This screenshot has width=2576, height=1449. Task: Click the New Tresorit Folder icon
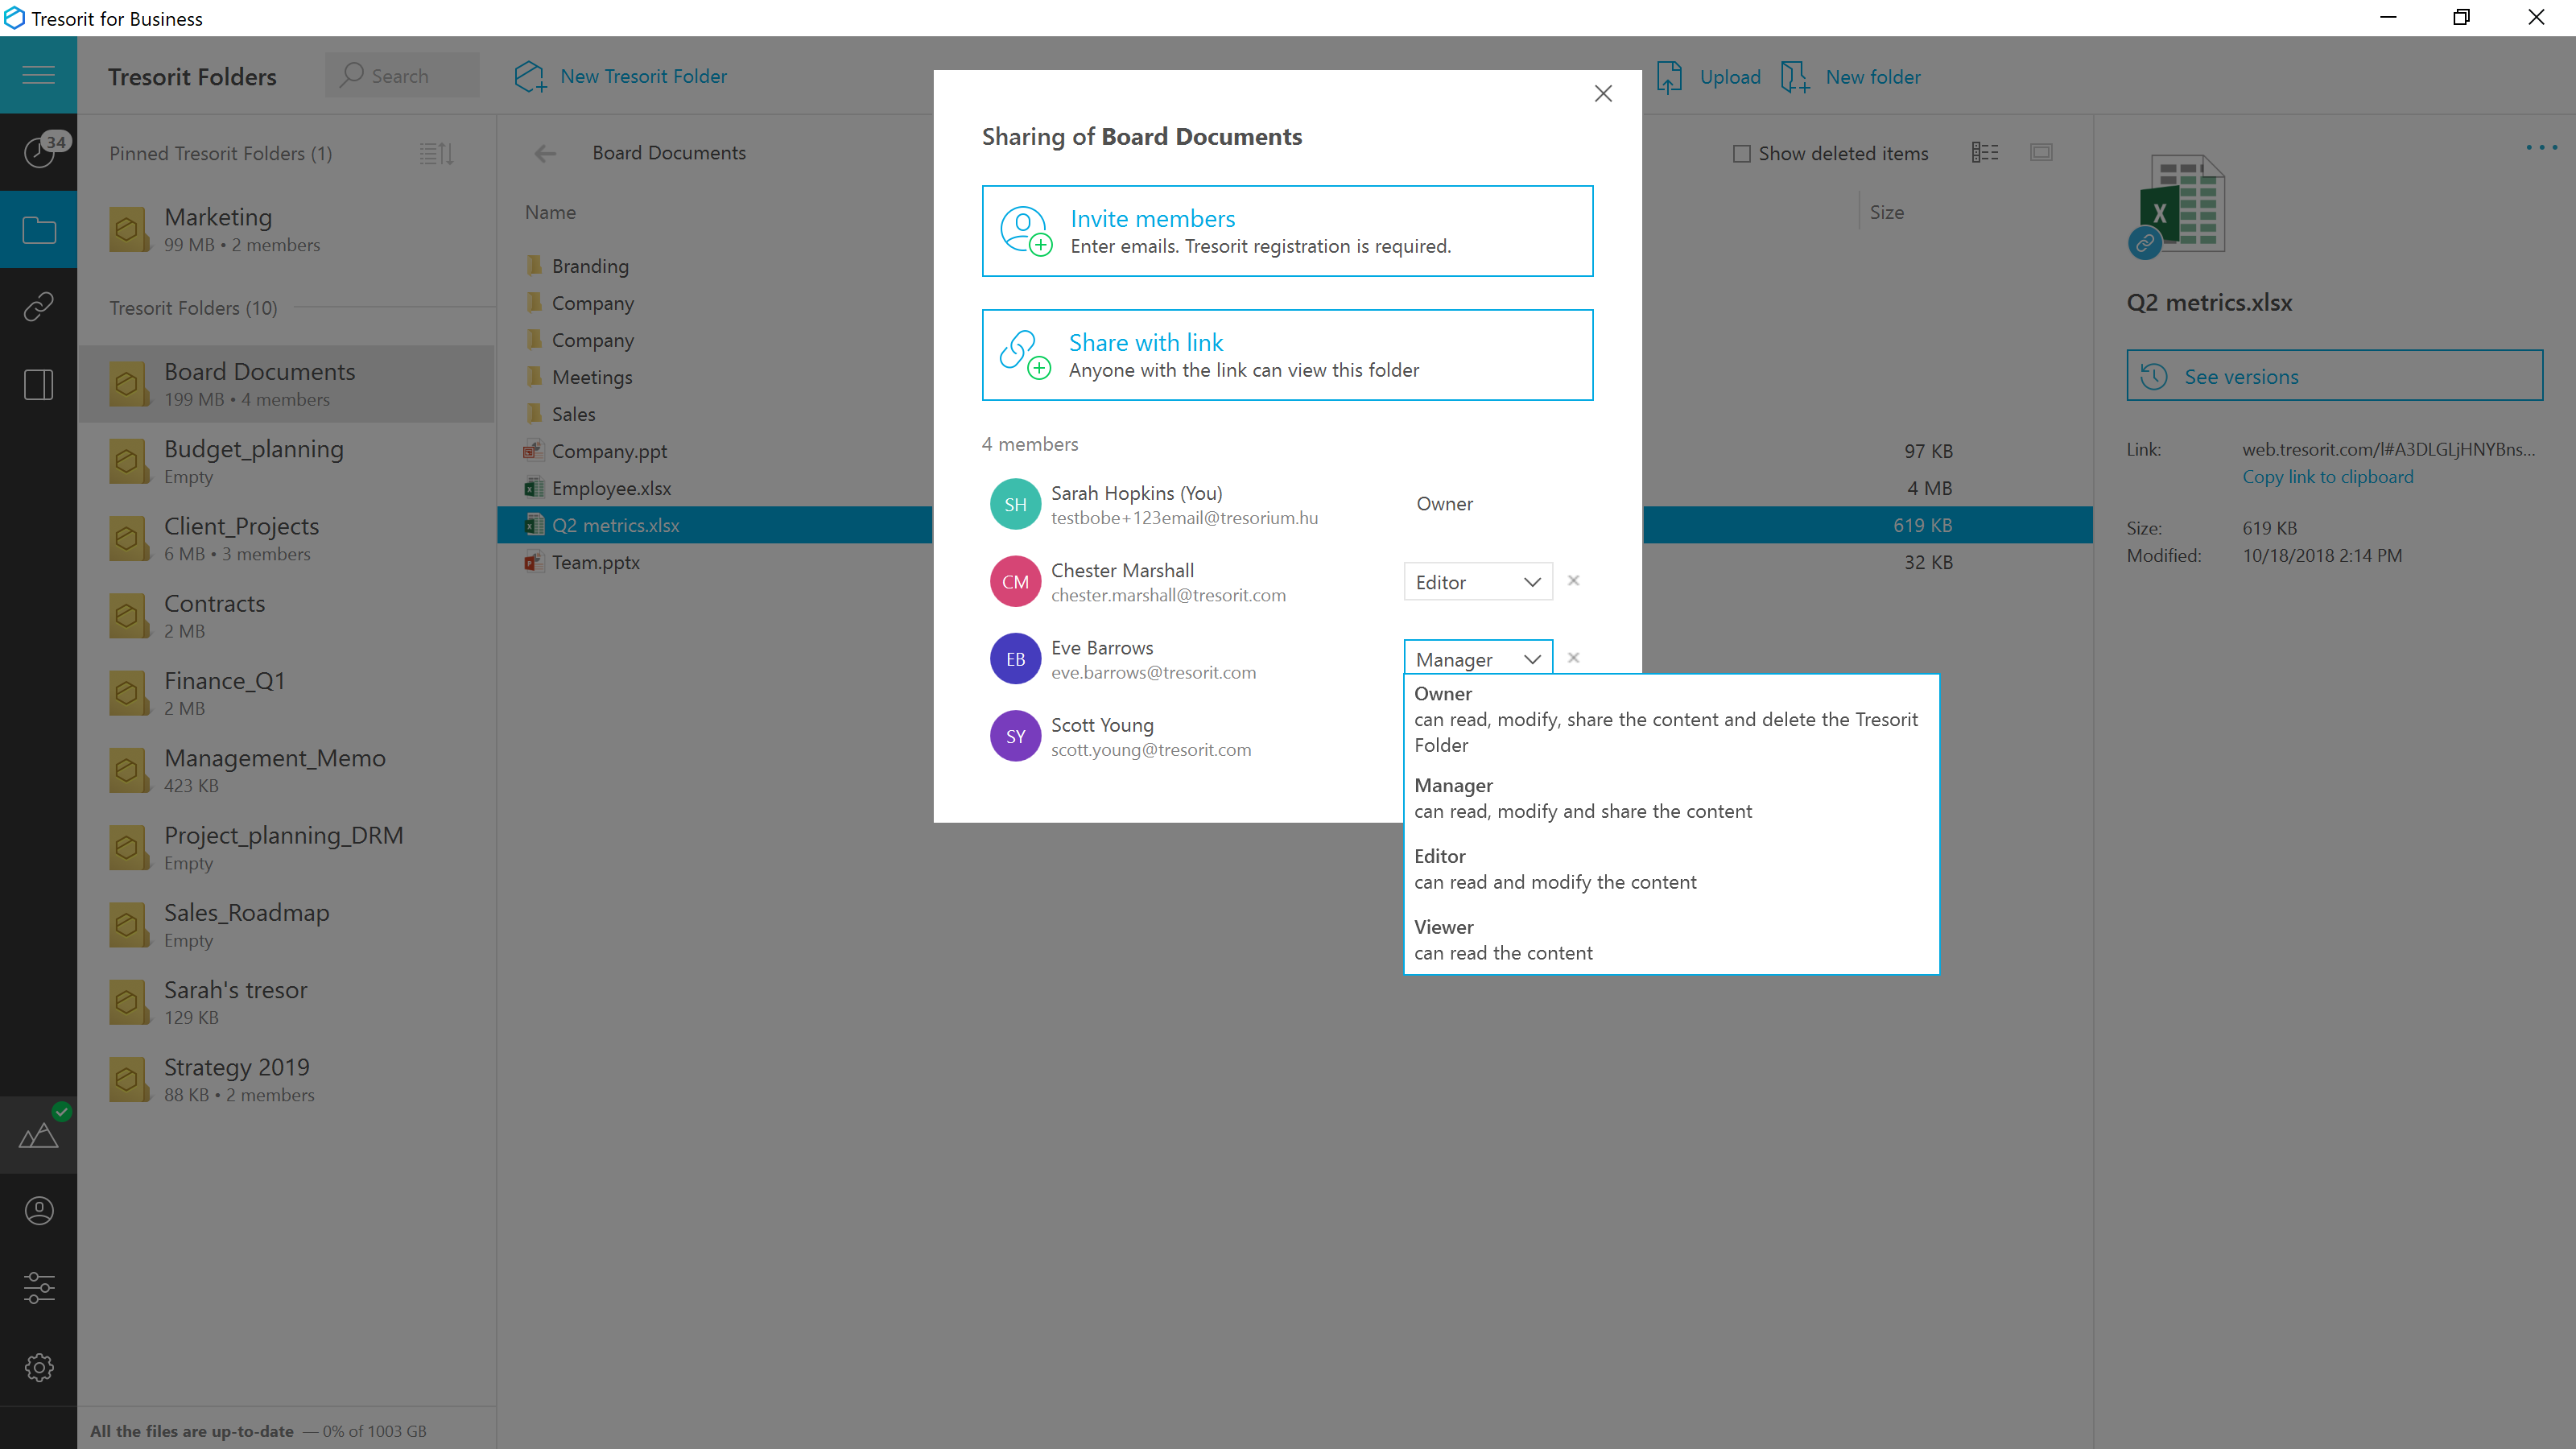click(527, 76)
